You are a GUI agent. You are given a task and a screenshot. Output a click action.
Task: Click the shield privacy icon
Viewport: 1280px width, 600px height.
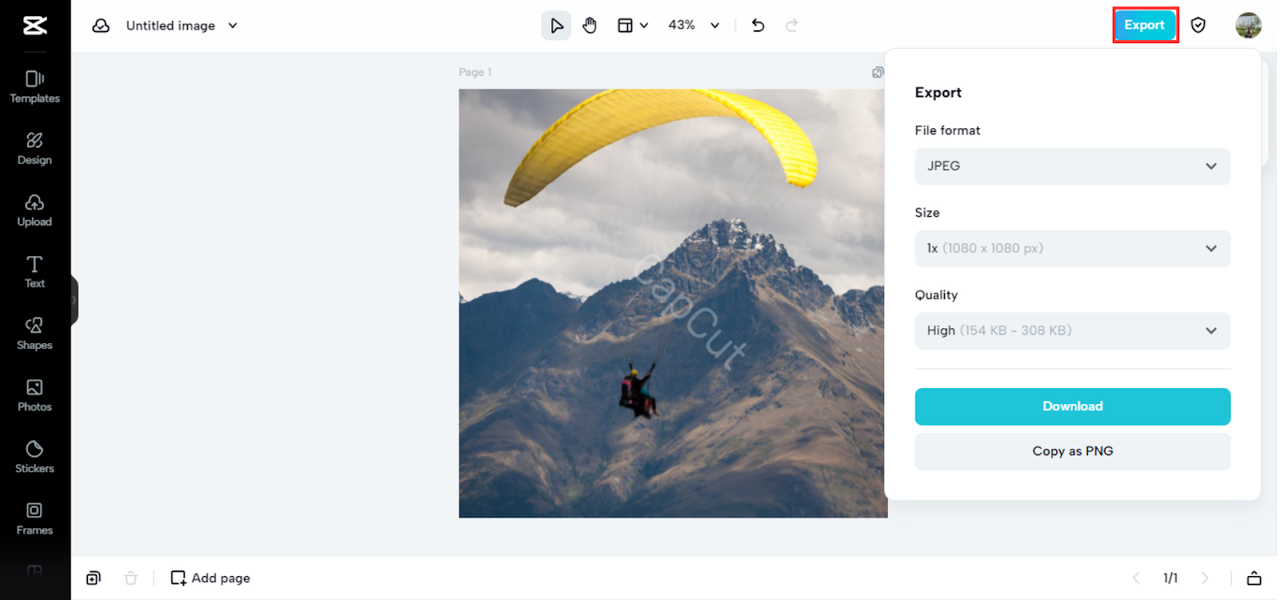1198,26
